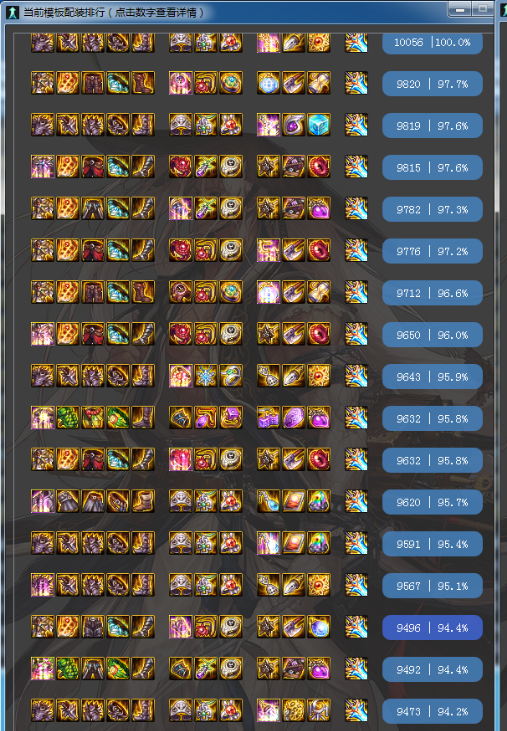Click the weapon icon in the 9820 row
The image size is (507, 731).
[x=356, y=83]
